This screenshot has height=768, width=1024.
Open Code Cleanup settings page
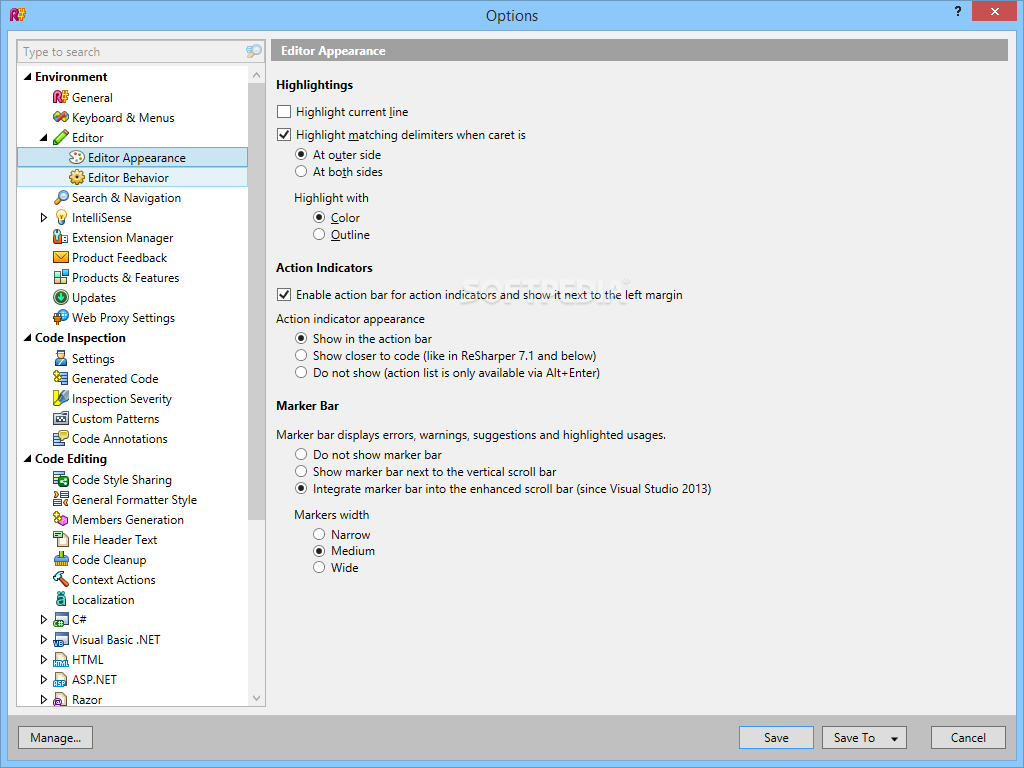pos(109,560)
